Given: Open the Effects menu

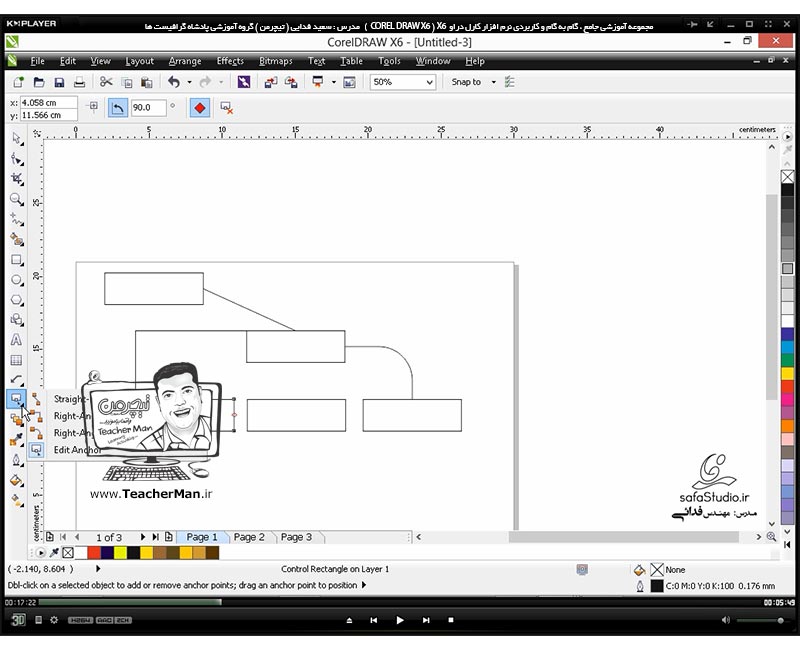Looking at the screenshot, I should point(230,61).
